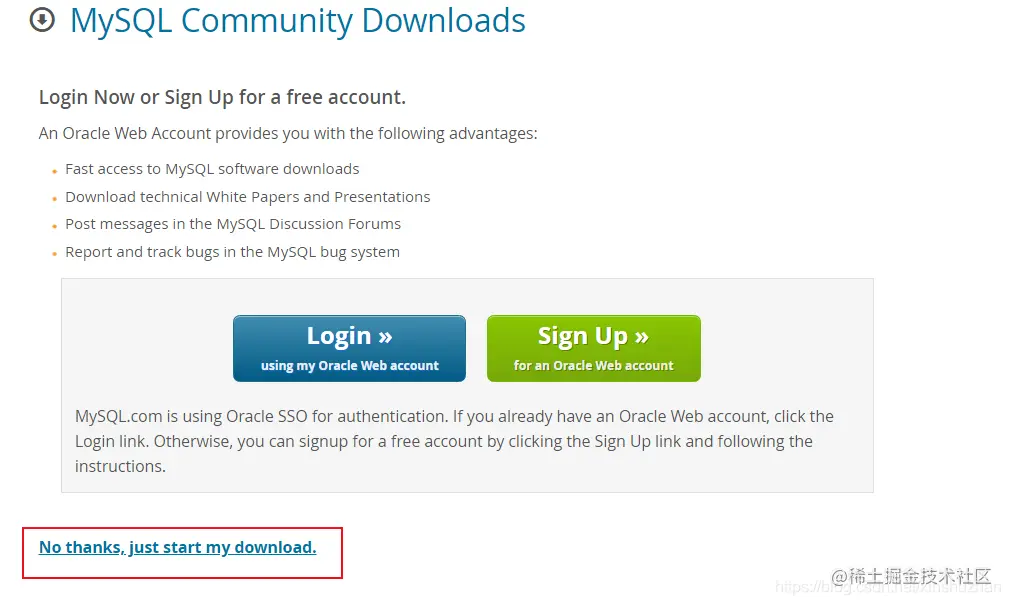Image resolution: width=1010 pixels, height=605 pixels.
Task: Click No thanks, just start my download
Action: tap(178, 547)
